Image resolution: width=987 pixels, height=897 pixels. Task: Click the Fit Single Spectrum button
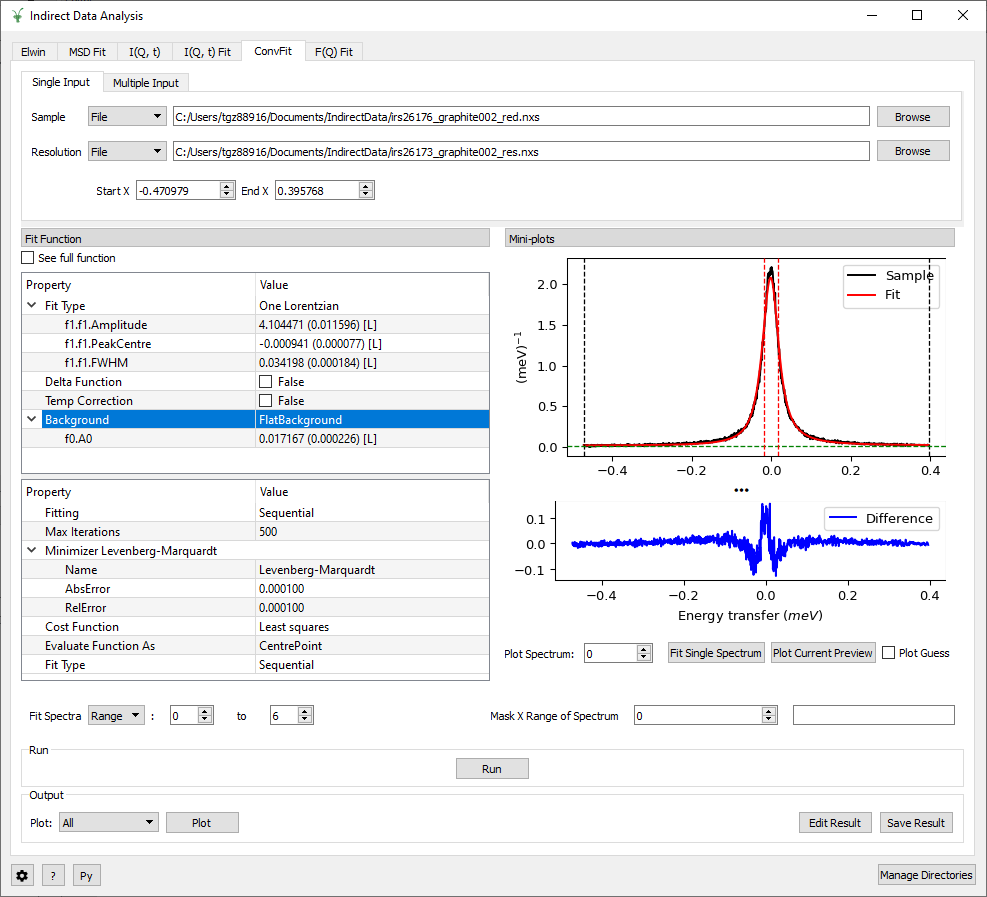(716, 653)
